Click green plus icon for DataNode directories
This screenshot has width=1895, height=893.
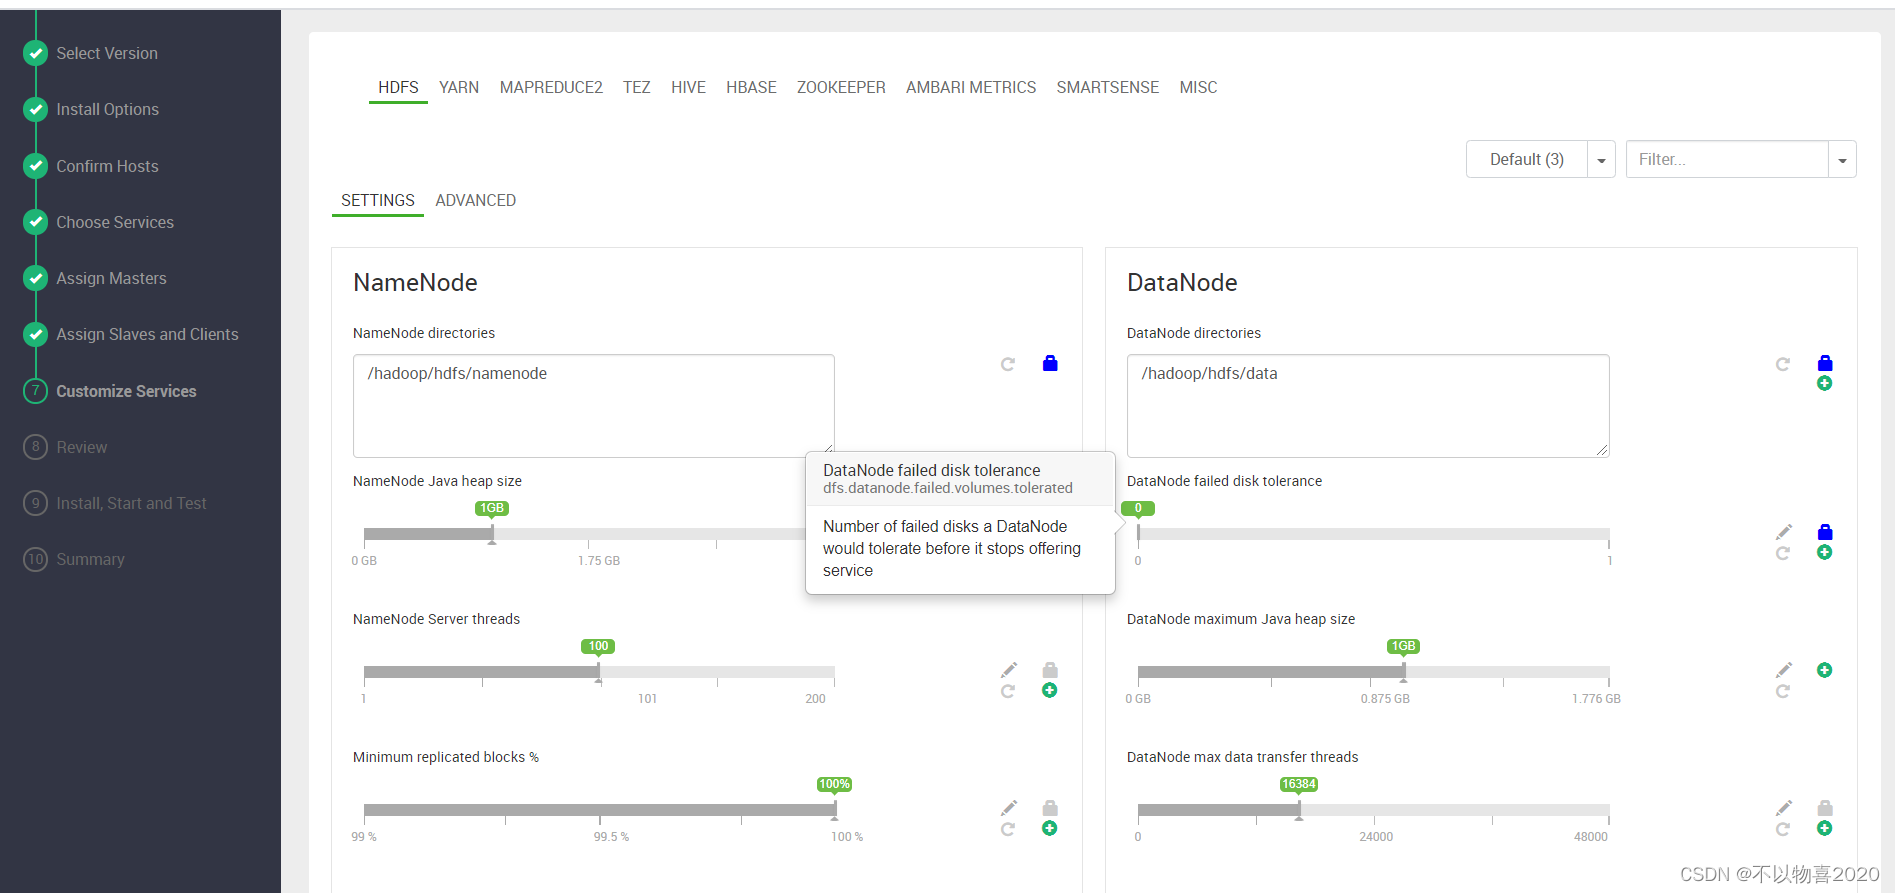tap(1825, 384)
